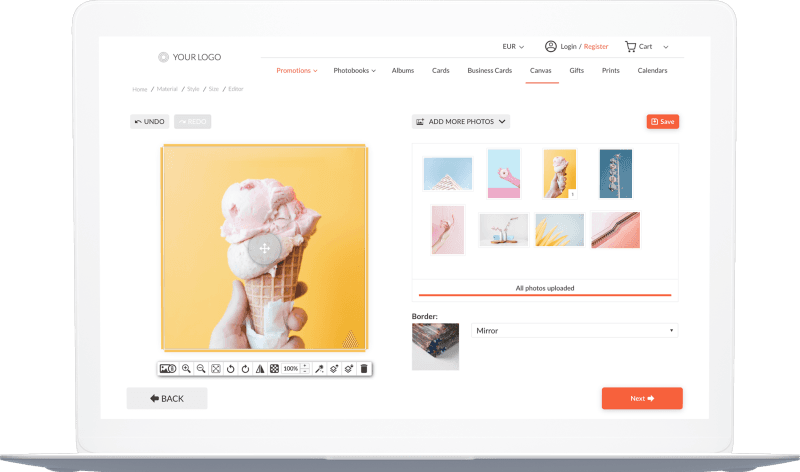This screenshot has height=472, width=800.
Task: Click the Next button
Action: [x=641, y=398]
